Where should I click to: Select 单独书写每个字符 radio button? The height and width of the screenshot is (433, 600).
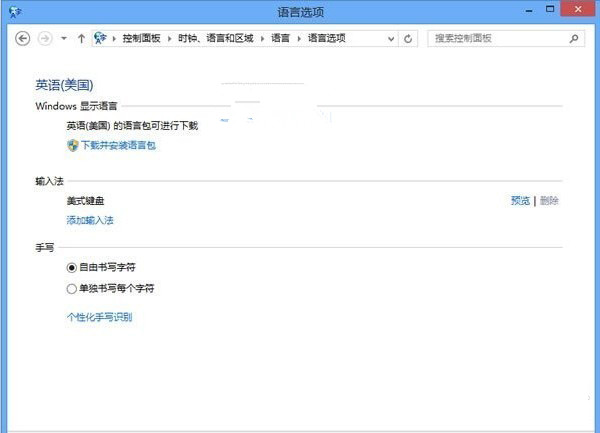point(72,288)
